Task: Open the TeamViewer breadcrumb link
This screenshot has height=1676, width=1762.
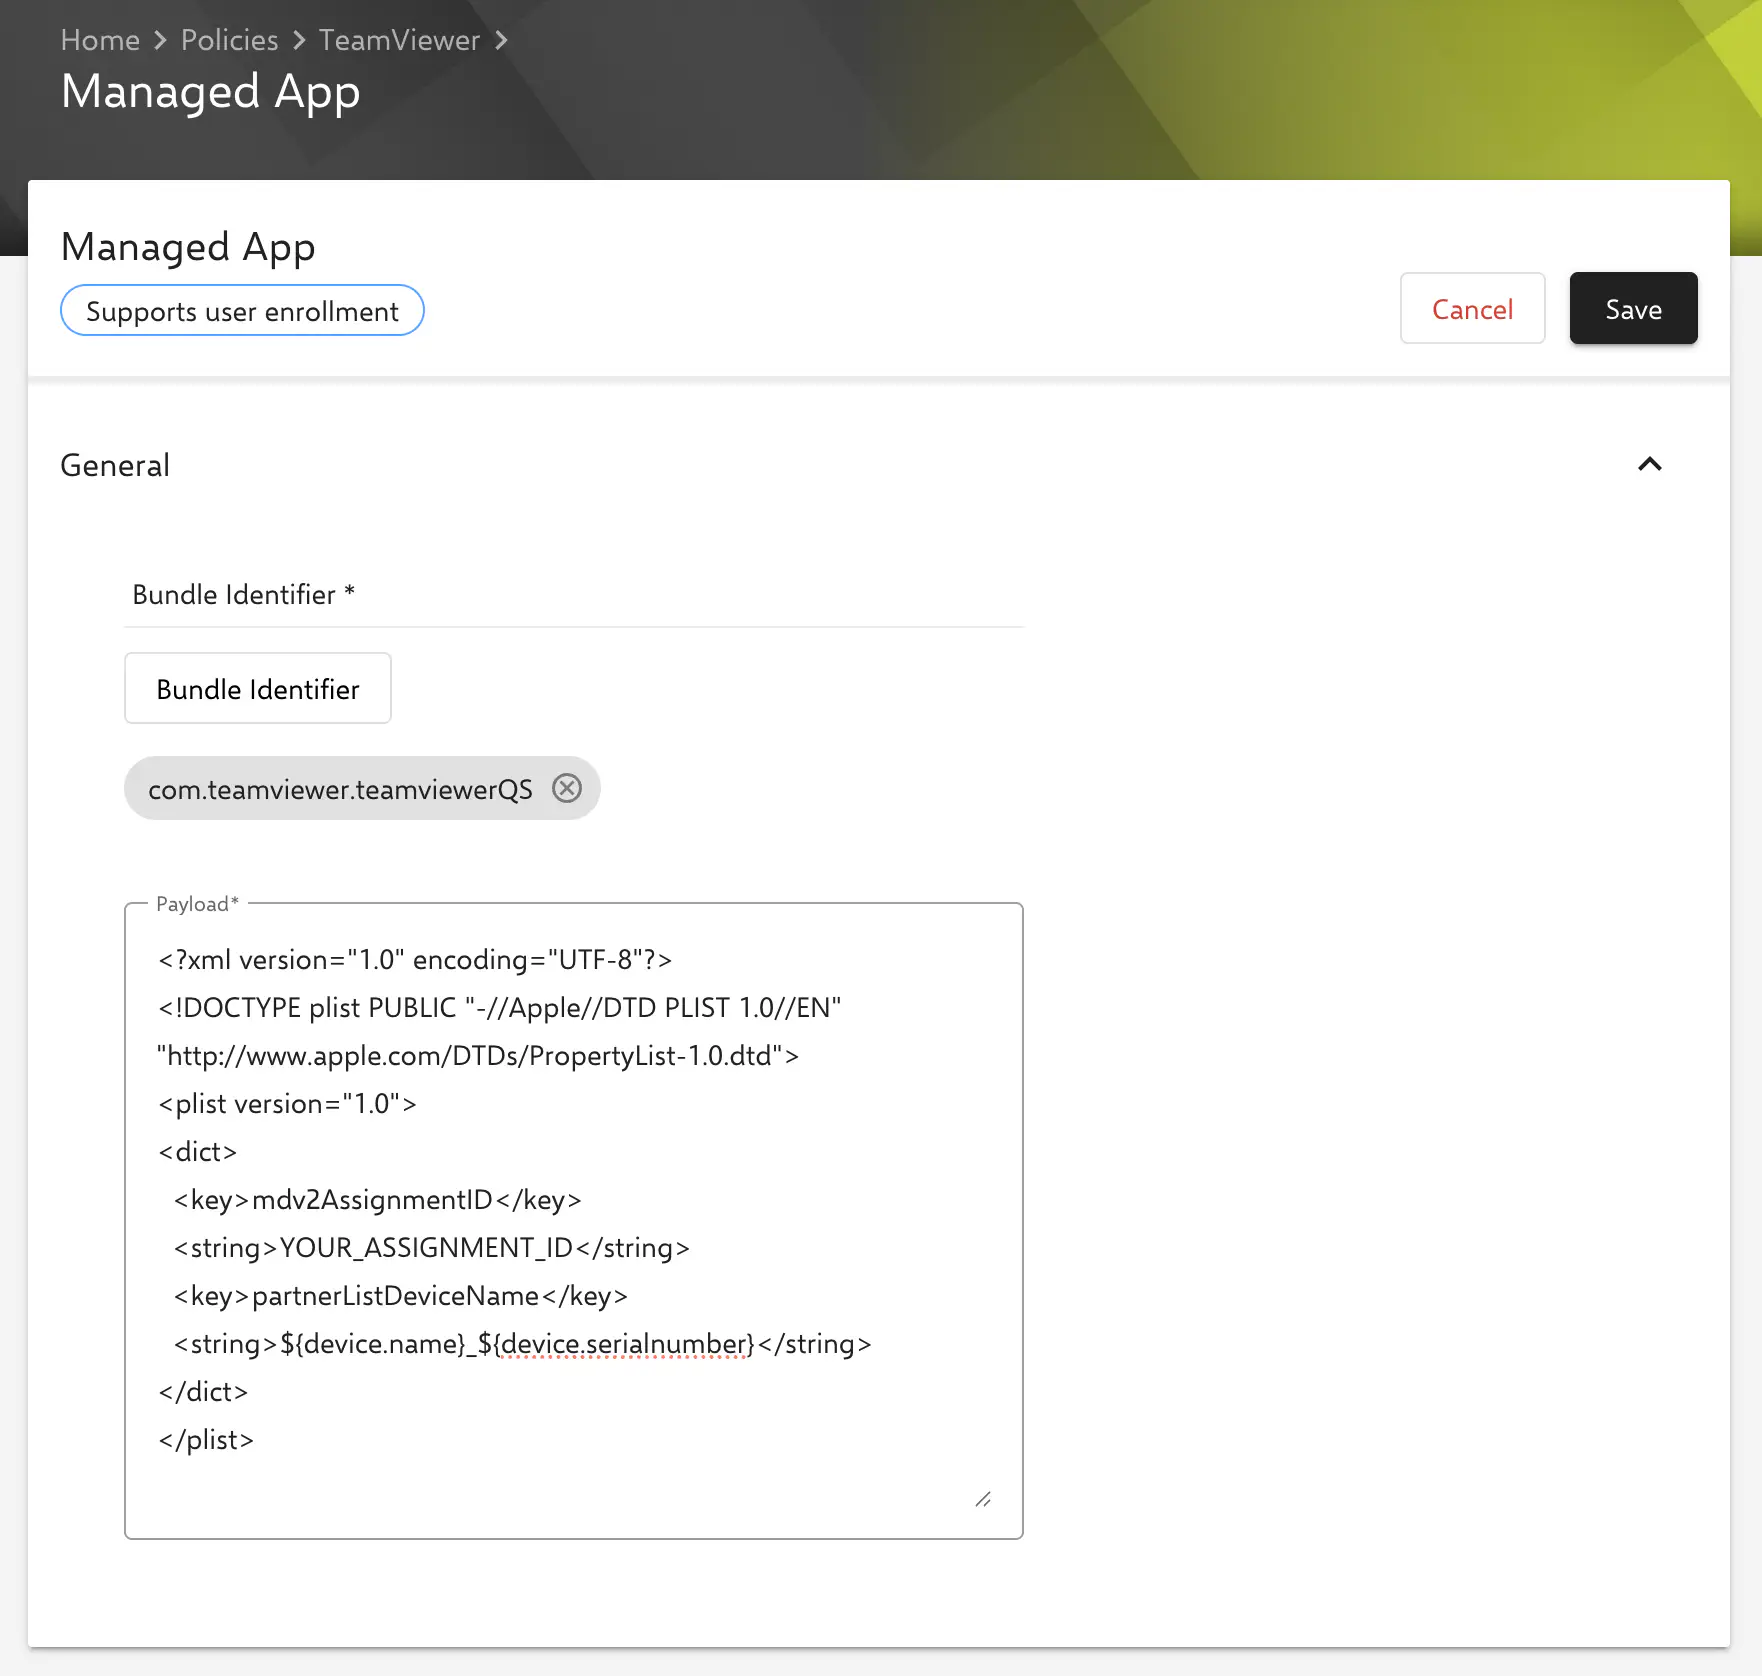Action: [x=399, y=40]
